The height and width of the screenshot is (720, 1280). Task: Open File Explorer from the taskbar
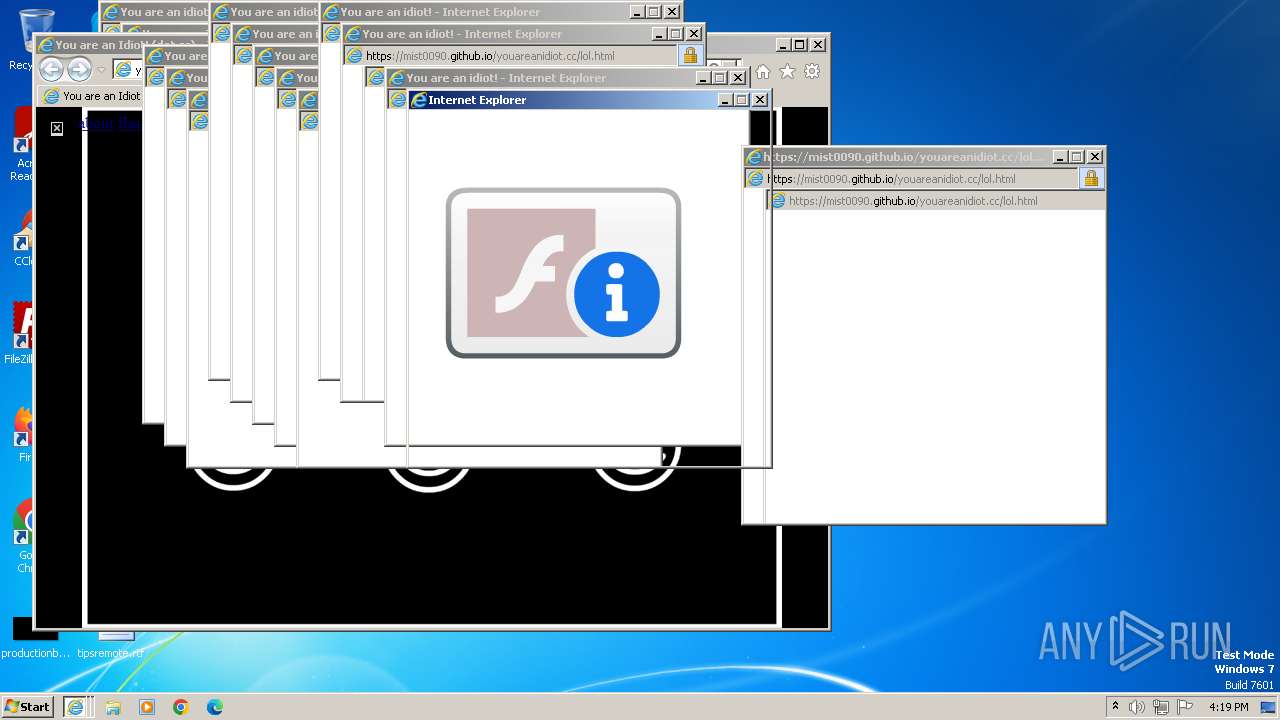point(113,707)
